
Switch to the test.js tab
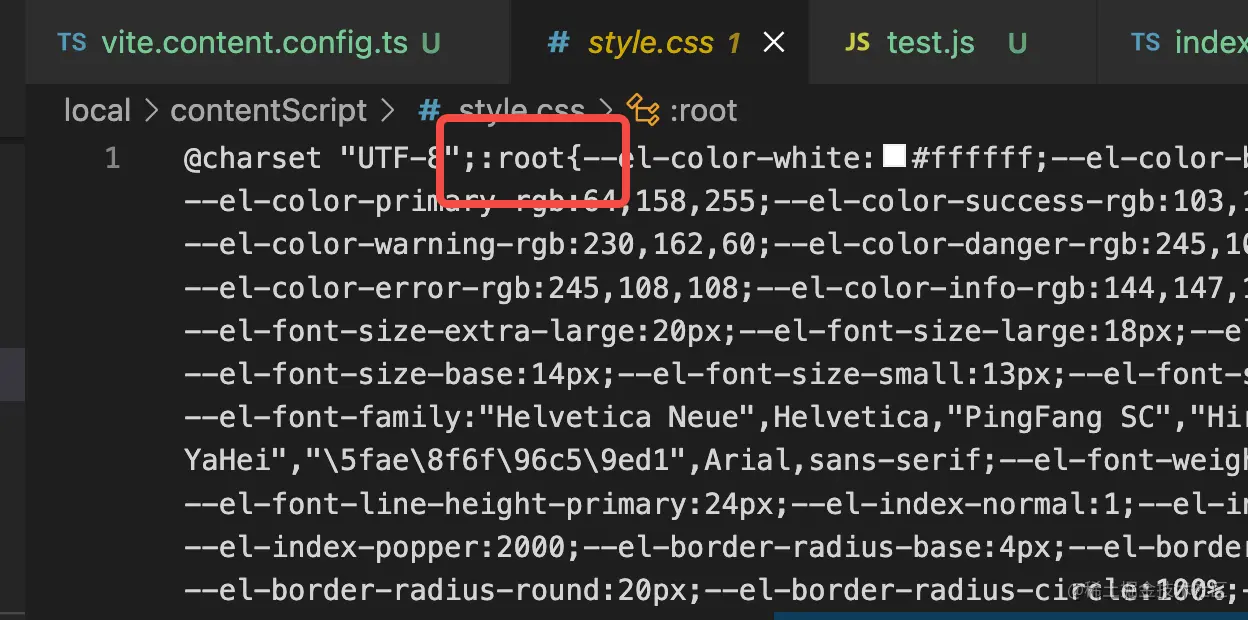coord(930,43)
